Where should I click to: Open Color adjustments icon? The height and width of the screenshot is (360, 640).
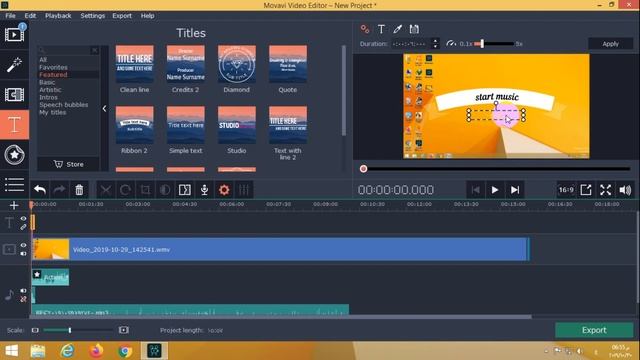point(165,190)
